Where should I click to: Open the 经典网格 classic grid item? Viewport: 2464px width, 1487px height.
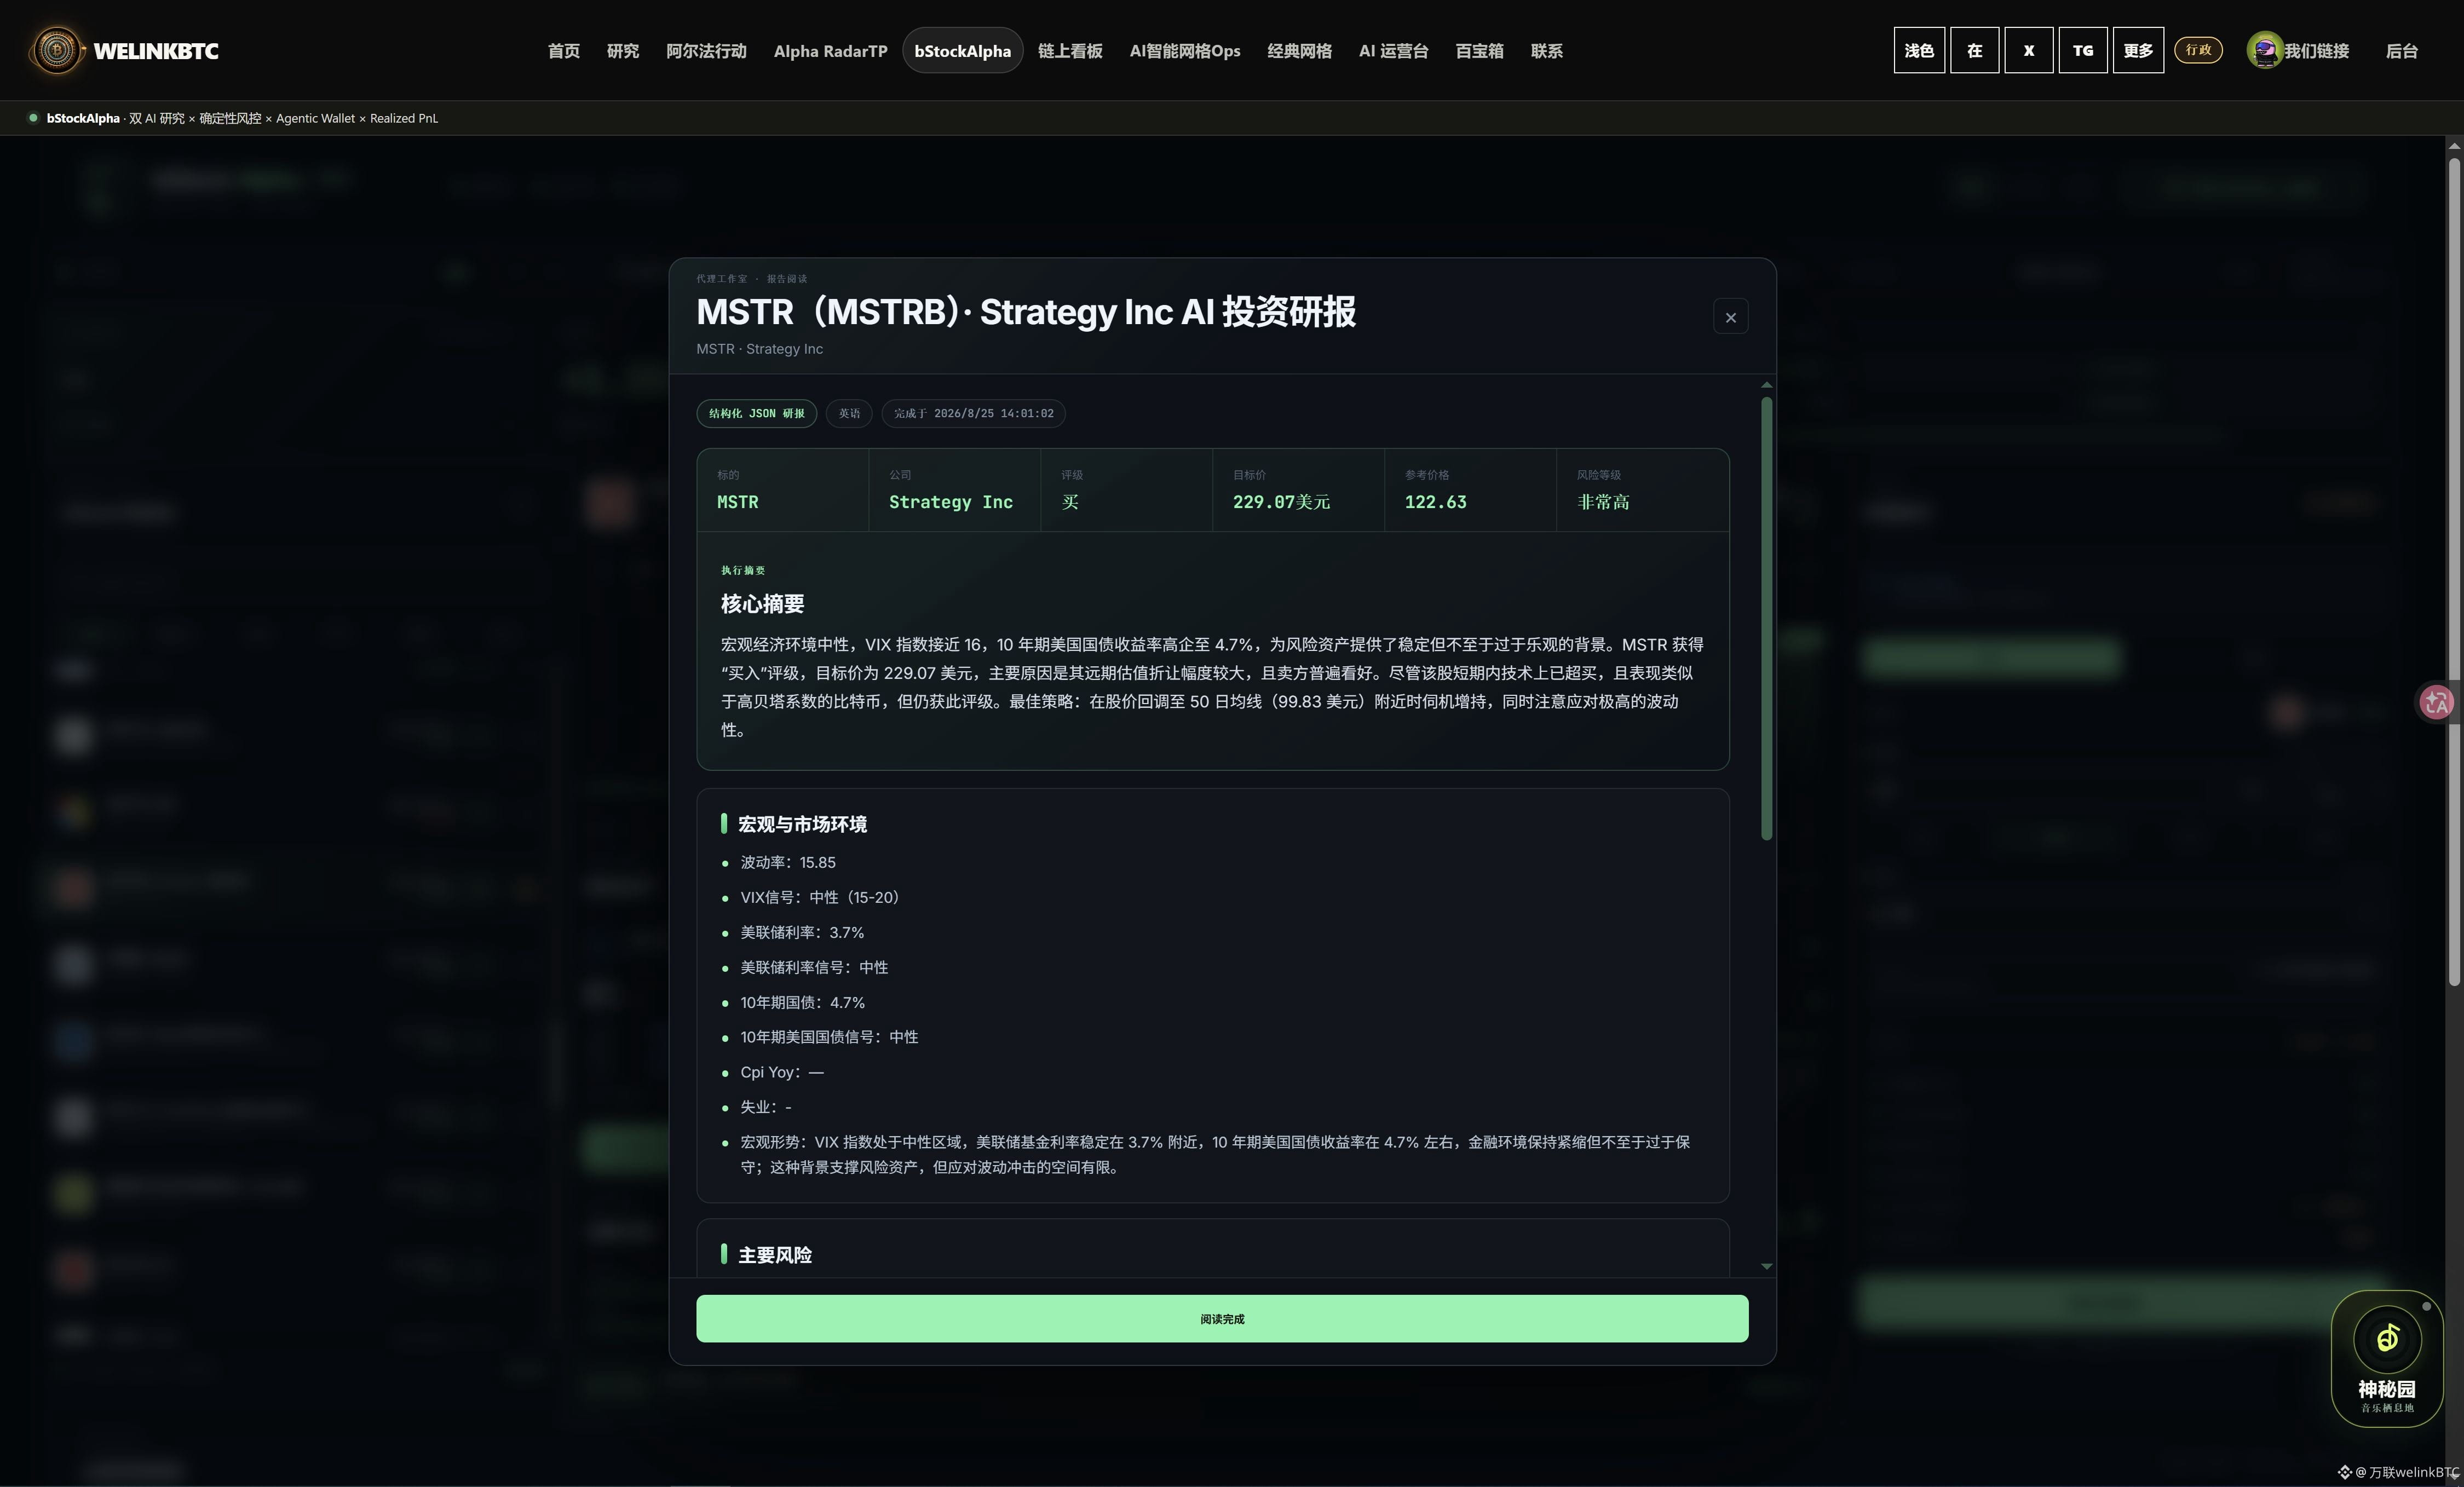pyautogui.click(x=1299, y=51)
